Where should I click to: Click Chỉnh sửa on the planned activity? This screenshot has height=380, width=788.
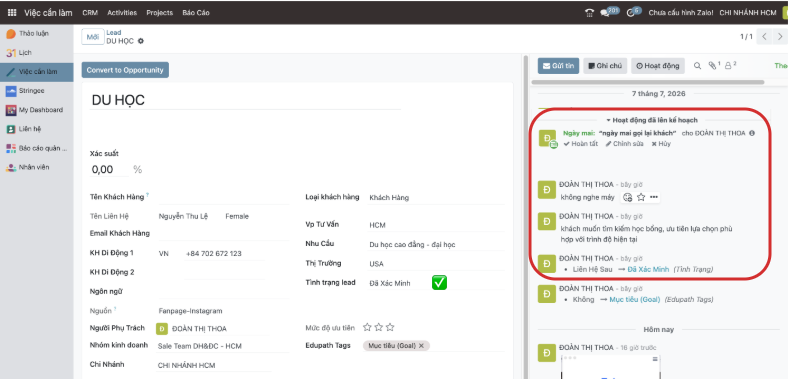[x=624, y=144]
